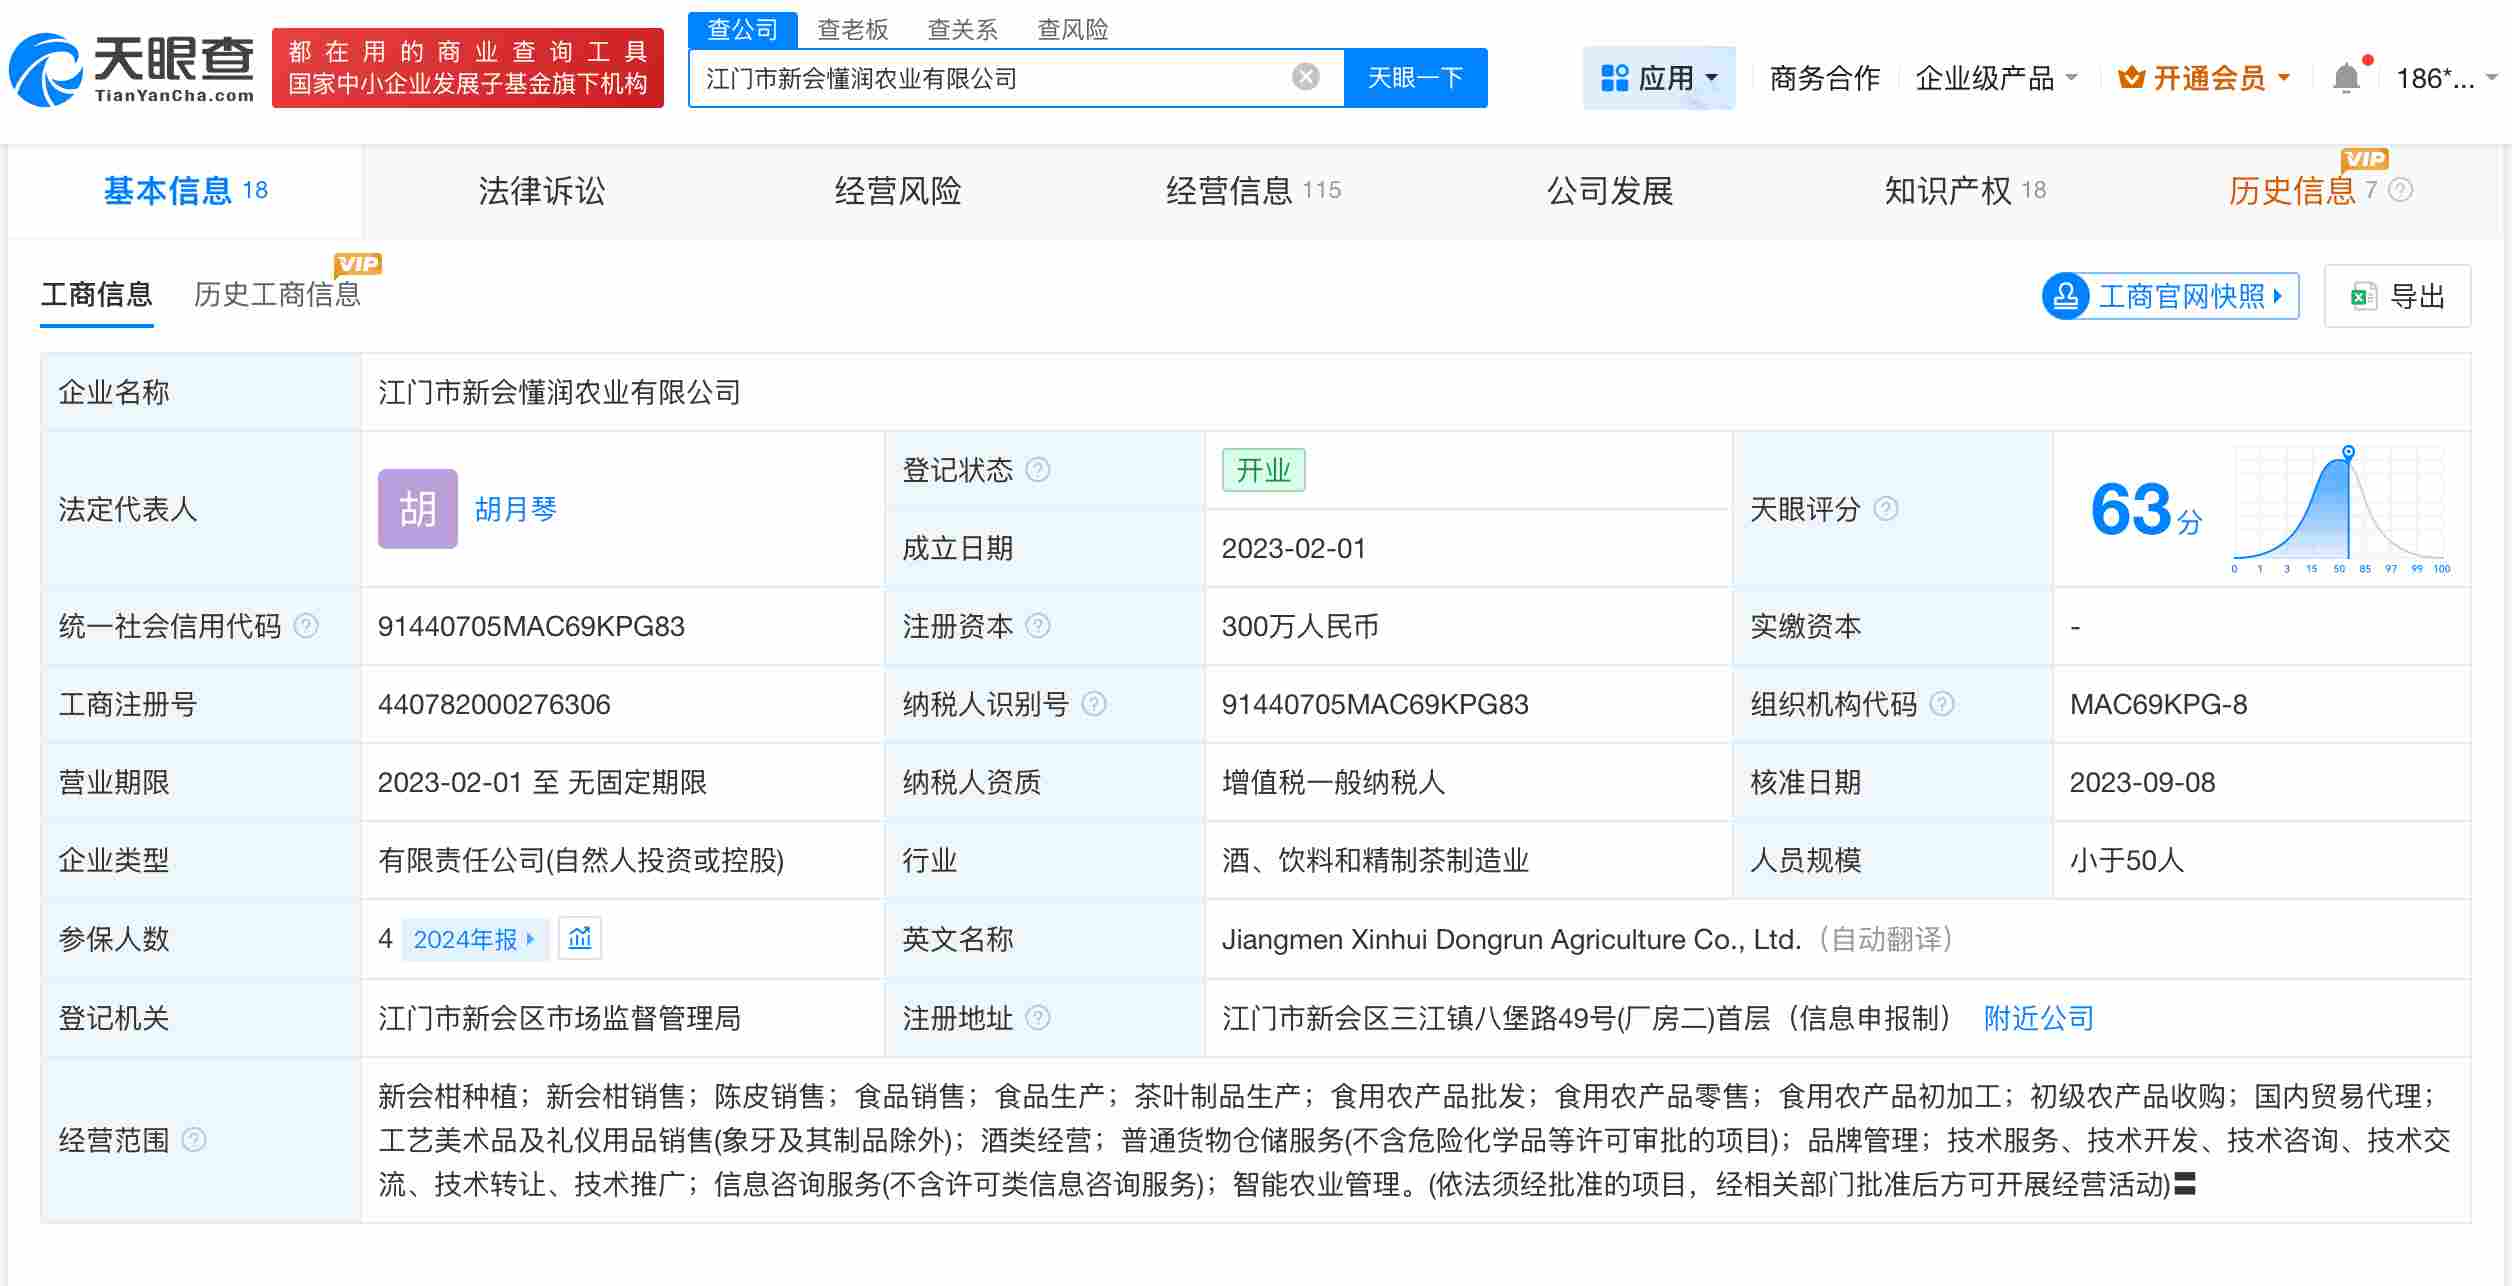
Task: Select the 查老板 search tab
Action: point(851,30)
